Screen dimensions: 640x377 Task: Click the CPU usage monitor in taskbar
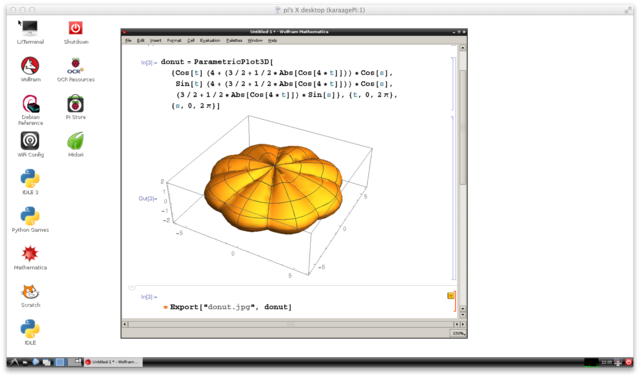click(x=591, y=362)
